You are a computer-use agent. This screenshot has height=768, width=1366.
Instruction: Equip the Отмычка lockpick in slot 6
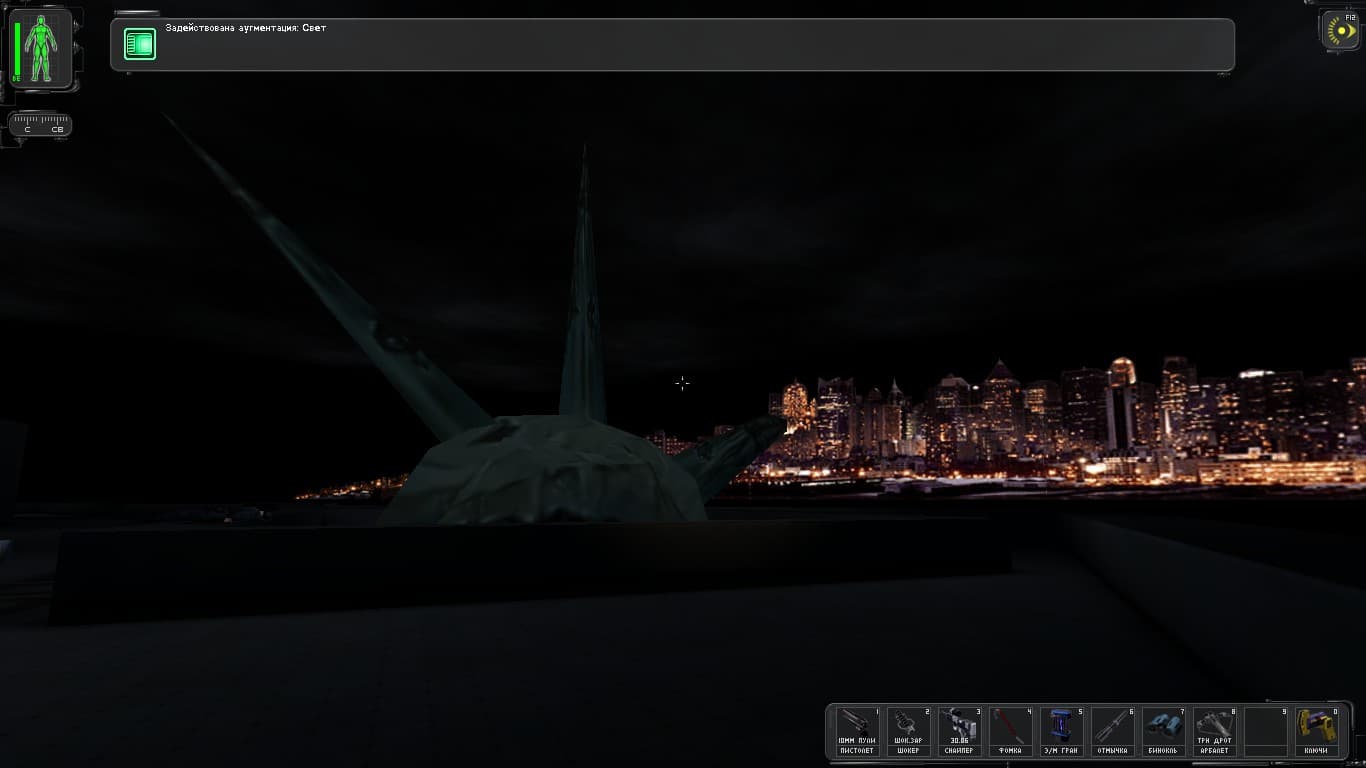[x=1112, y=732]
